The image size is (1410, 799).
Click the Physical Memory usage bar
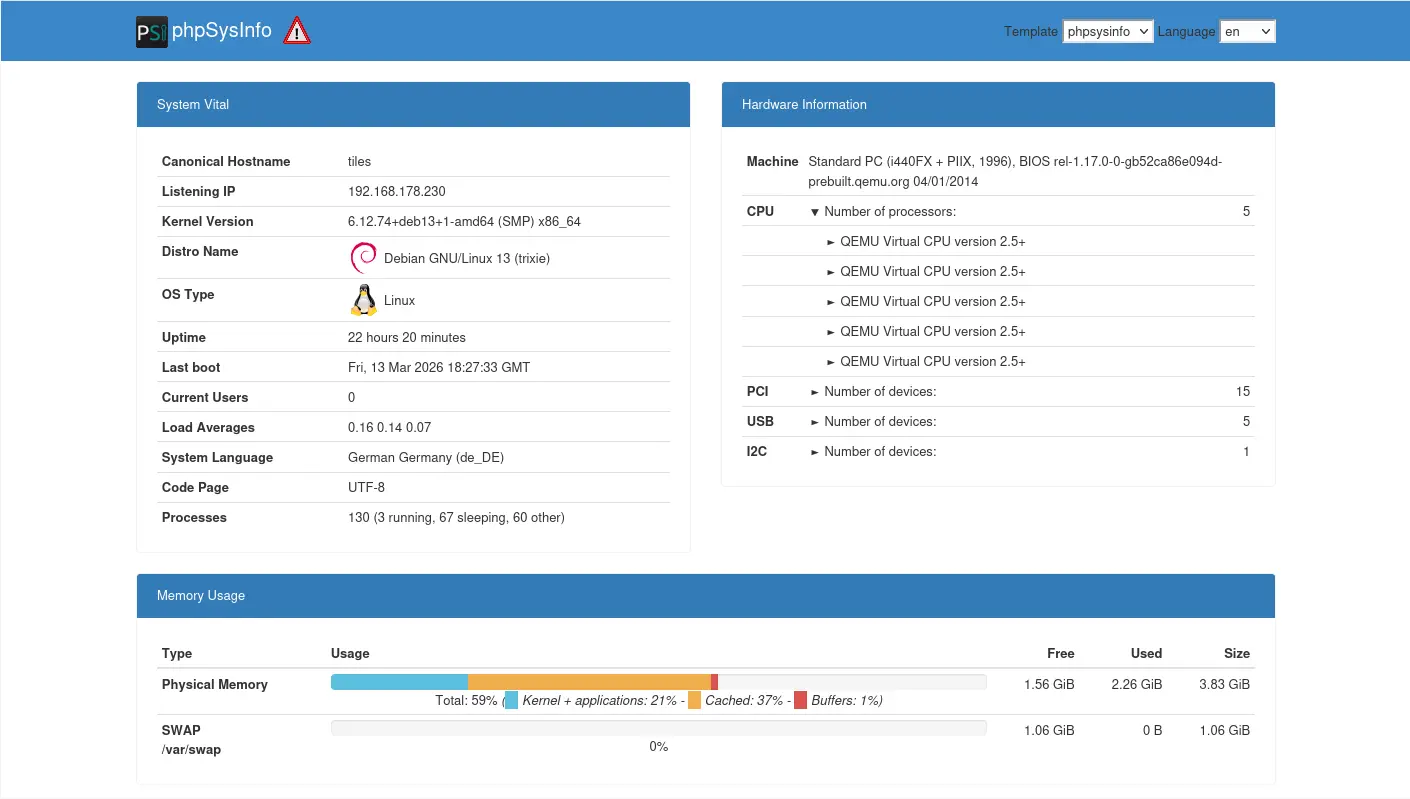(658, 682)
